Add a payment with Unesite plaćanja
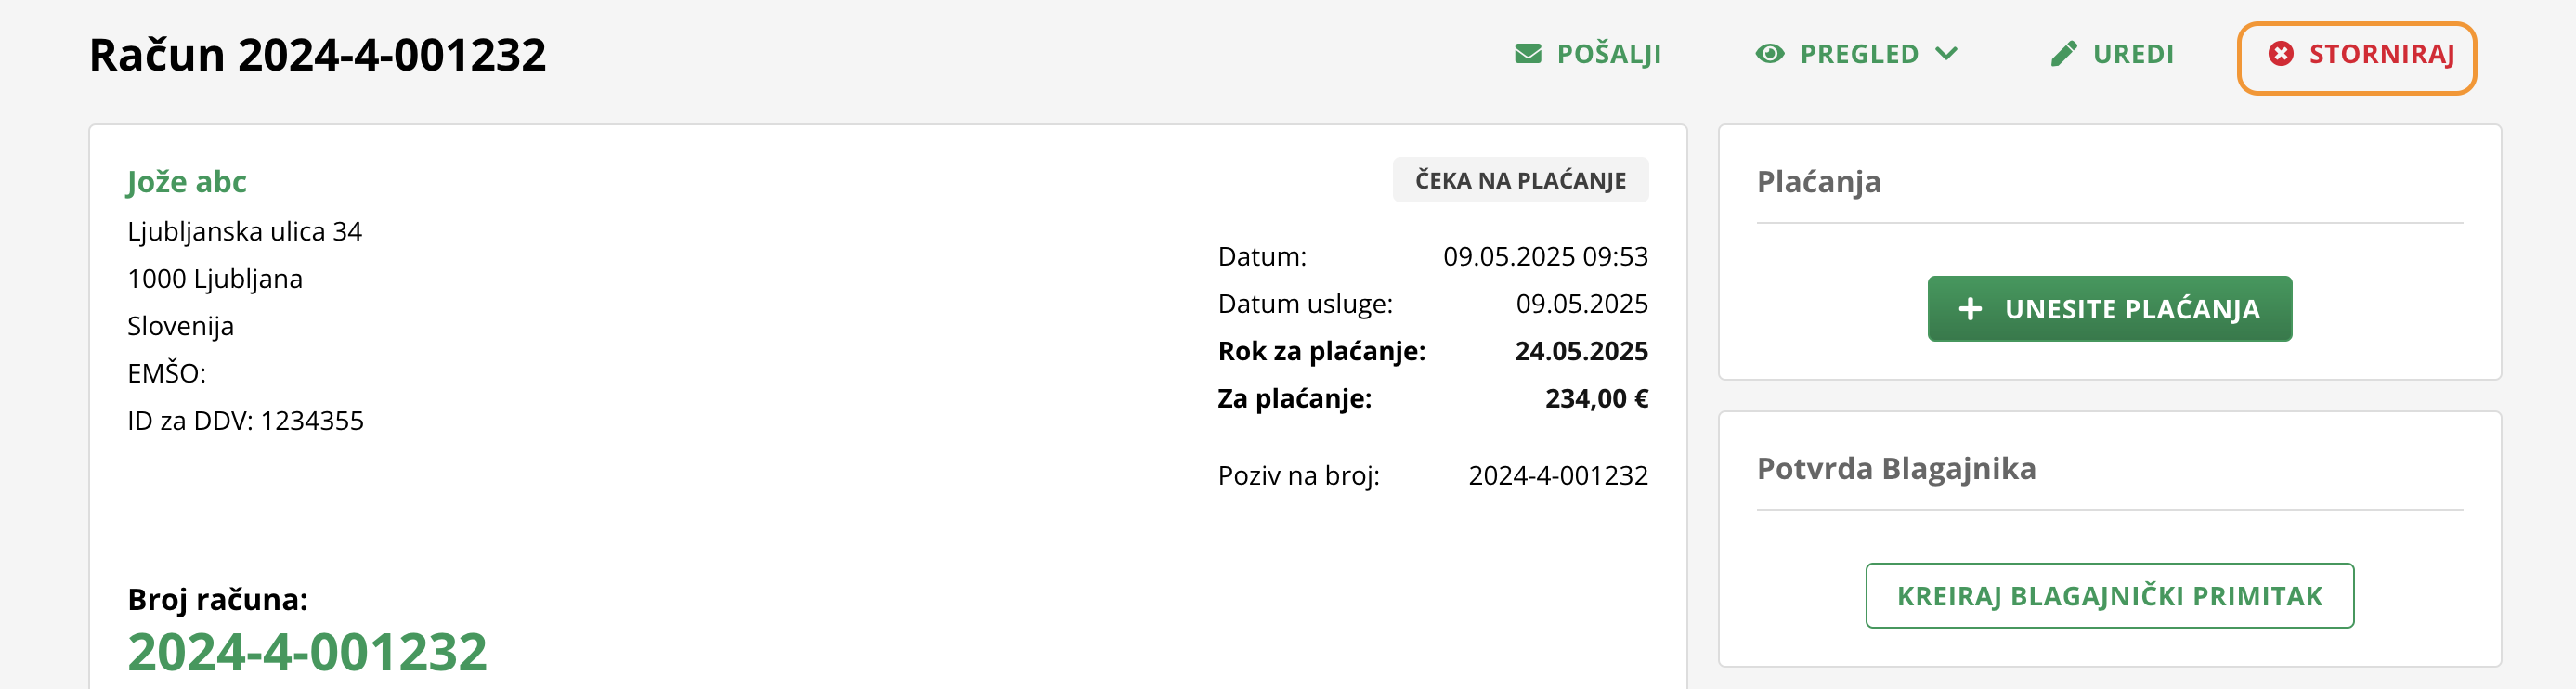Screen dimensions: 2576x689 (2109, 309)
